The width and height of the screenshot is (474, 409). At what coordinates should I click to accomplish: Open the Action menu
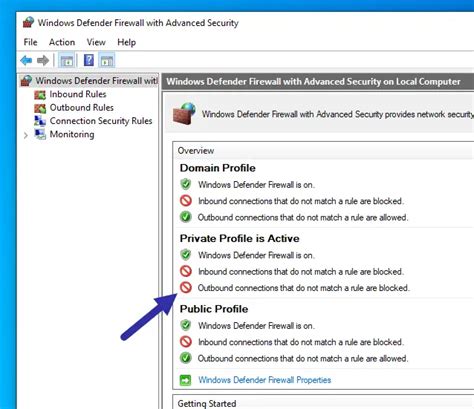62,42
